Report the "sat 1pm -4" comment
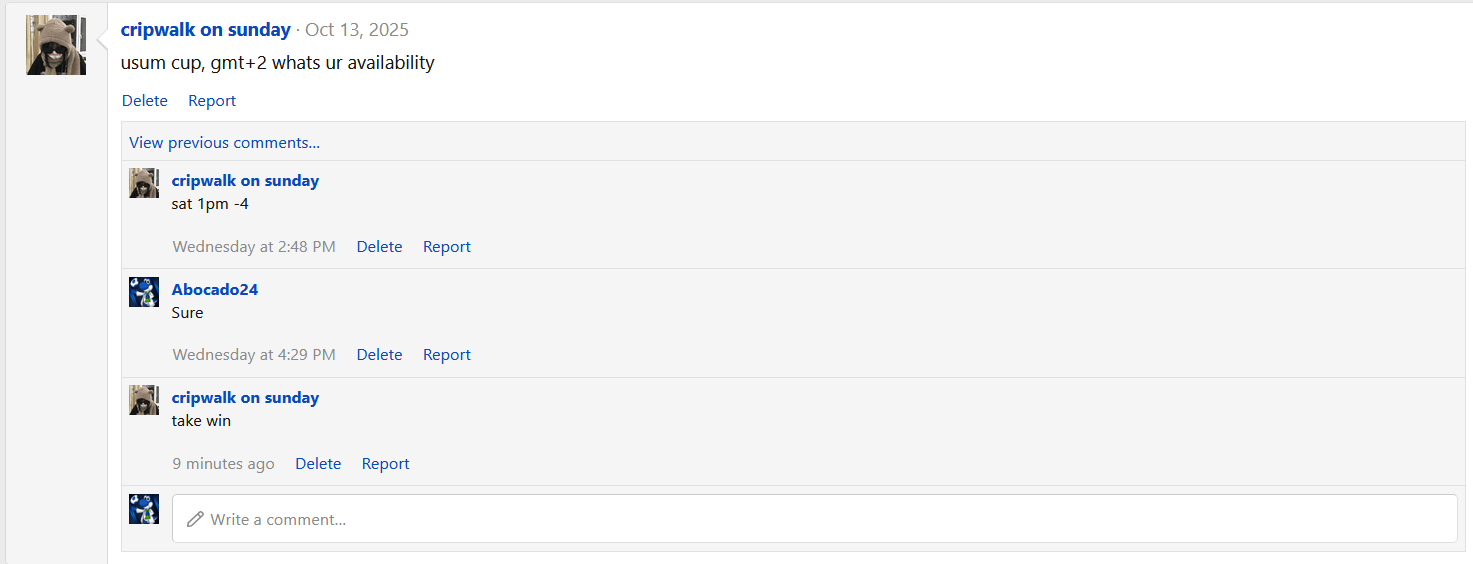The width and height of the screenshot is (1473, 564). click(446, 247)
